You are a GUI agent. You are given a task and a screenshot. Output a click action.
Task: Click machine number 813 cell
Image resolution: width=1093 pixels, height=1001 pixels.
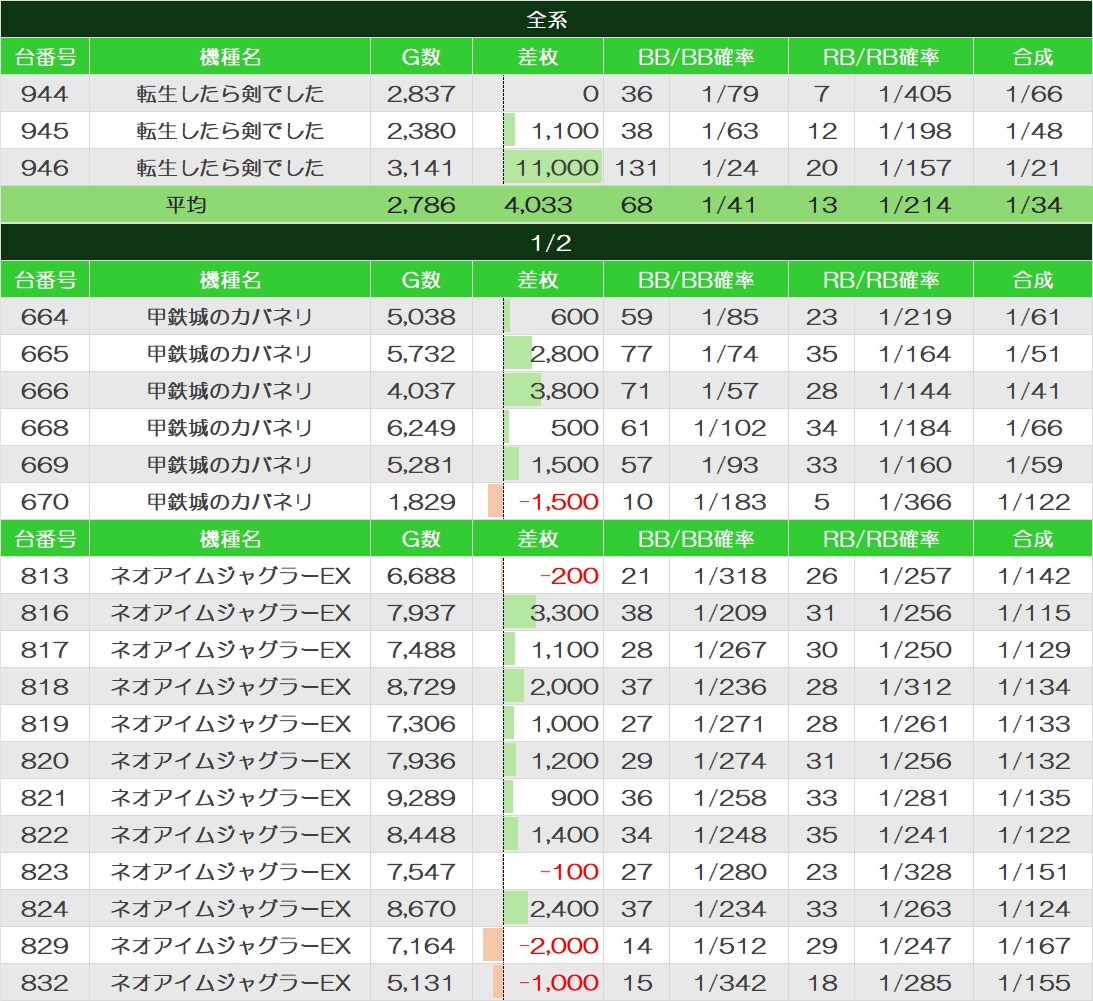45,576
